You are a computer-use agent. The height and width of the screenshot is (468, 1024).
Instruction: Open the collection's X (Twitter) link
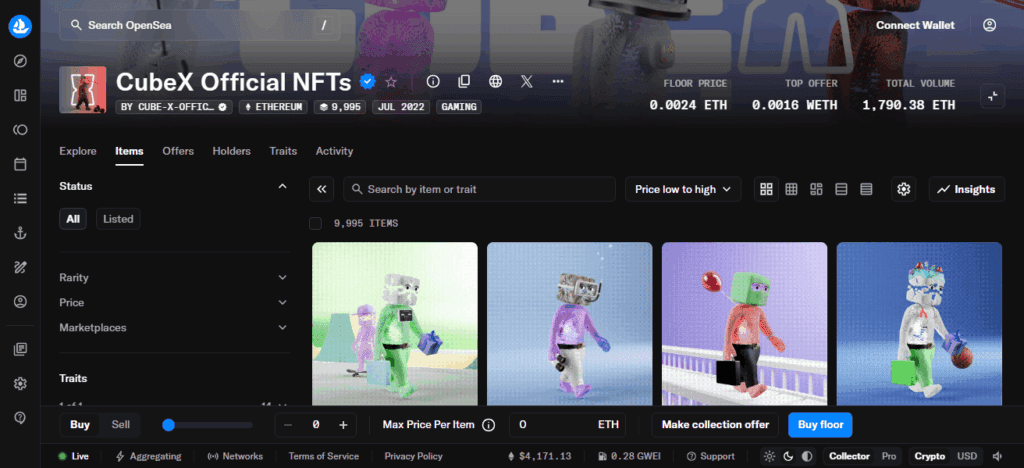(x=527, y=82)
